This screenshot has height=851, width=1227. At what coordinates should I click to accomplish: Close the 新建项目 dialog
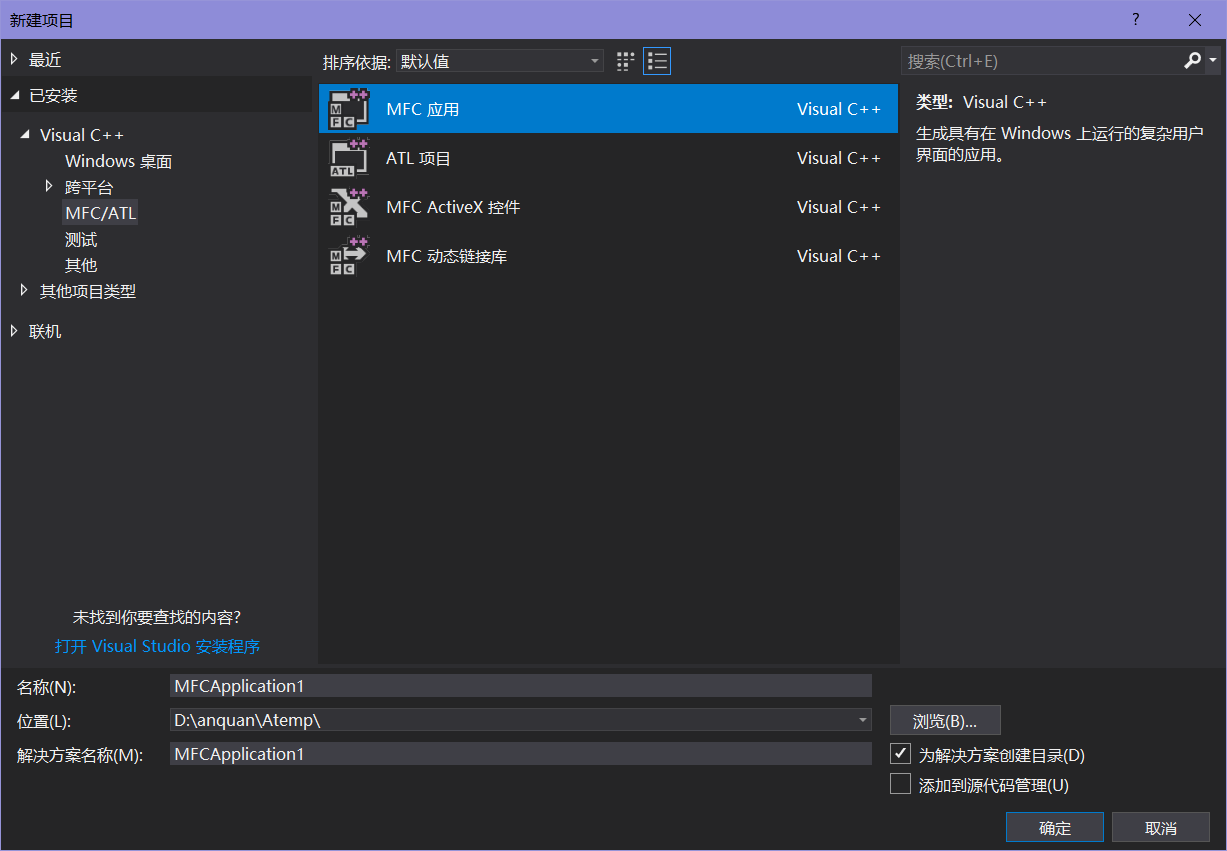pos(1195,20)
